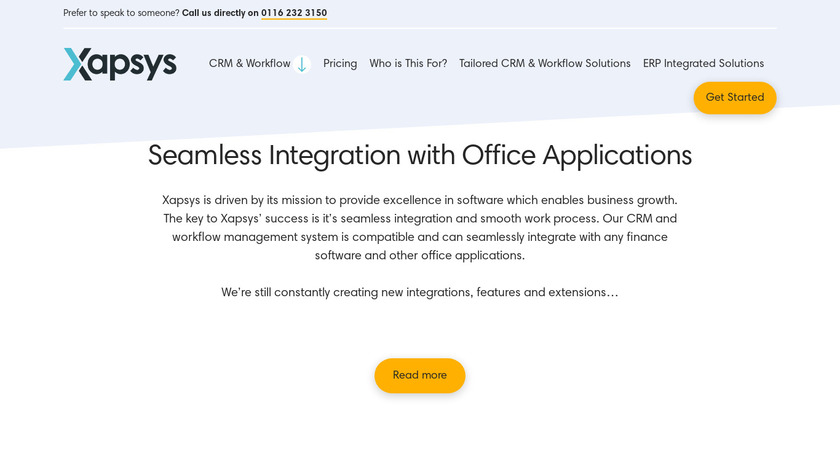Click the text 'Call us directly on'
The width and height of the screenshot is (840, 472).
[x=220, y=13]
